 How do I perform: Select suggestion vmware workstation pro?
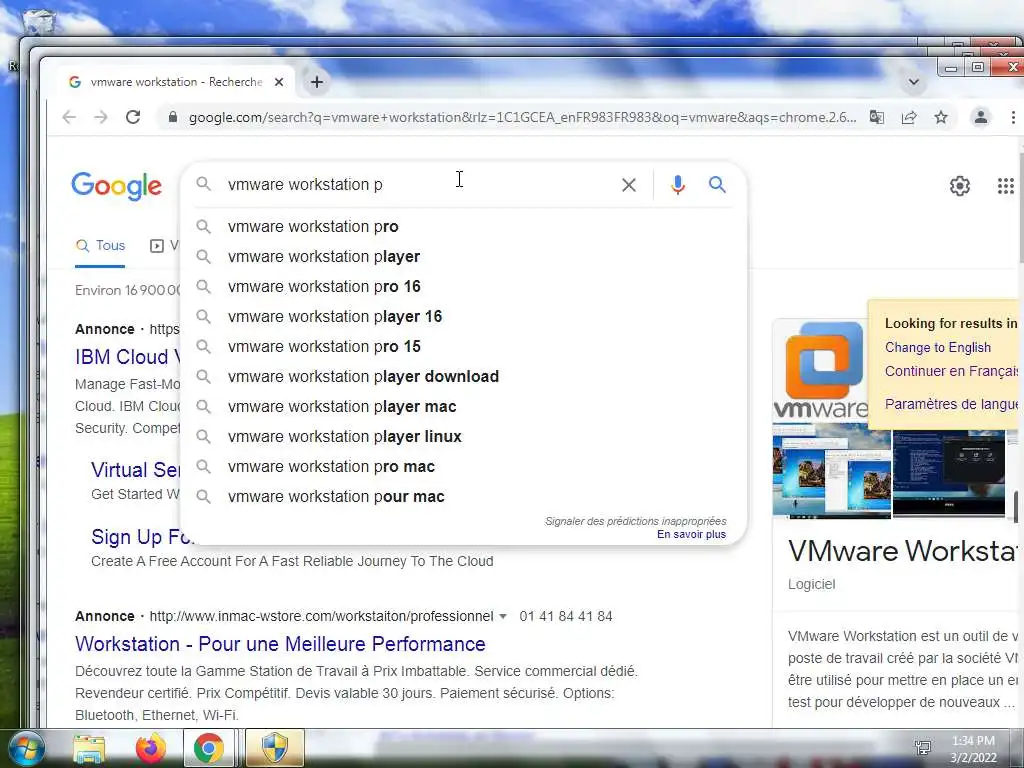click(x=464, y=227)
